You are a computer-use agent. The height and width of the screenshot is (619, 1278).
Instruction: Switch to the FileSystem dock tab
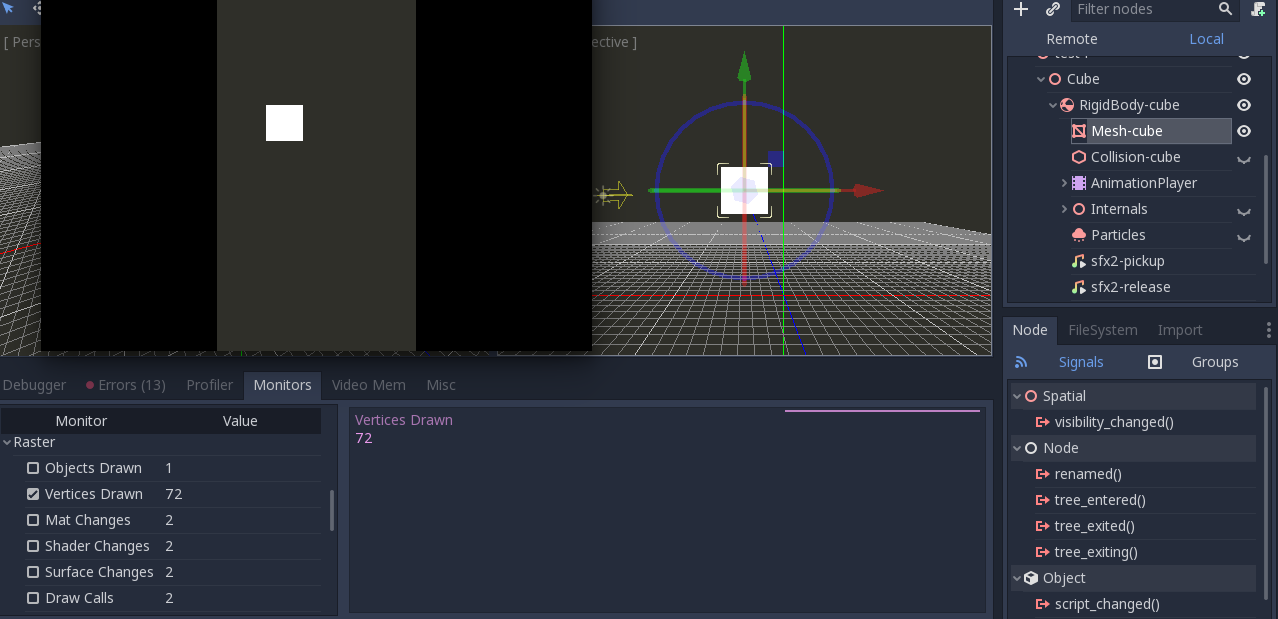click(1103, 330)
